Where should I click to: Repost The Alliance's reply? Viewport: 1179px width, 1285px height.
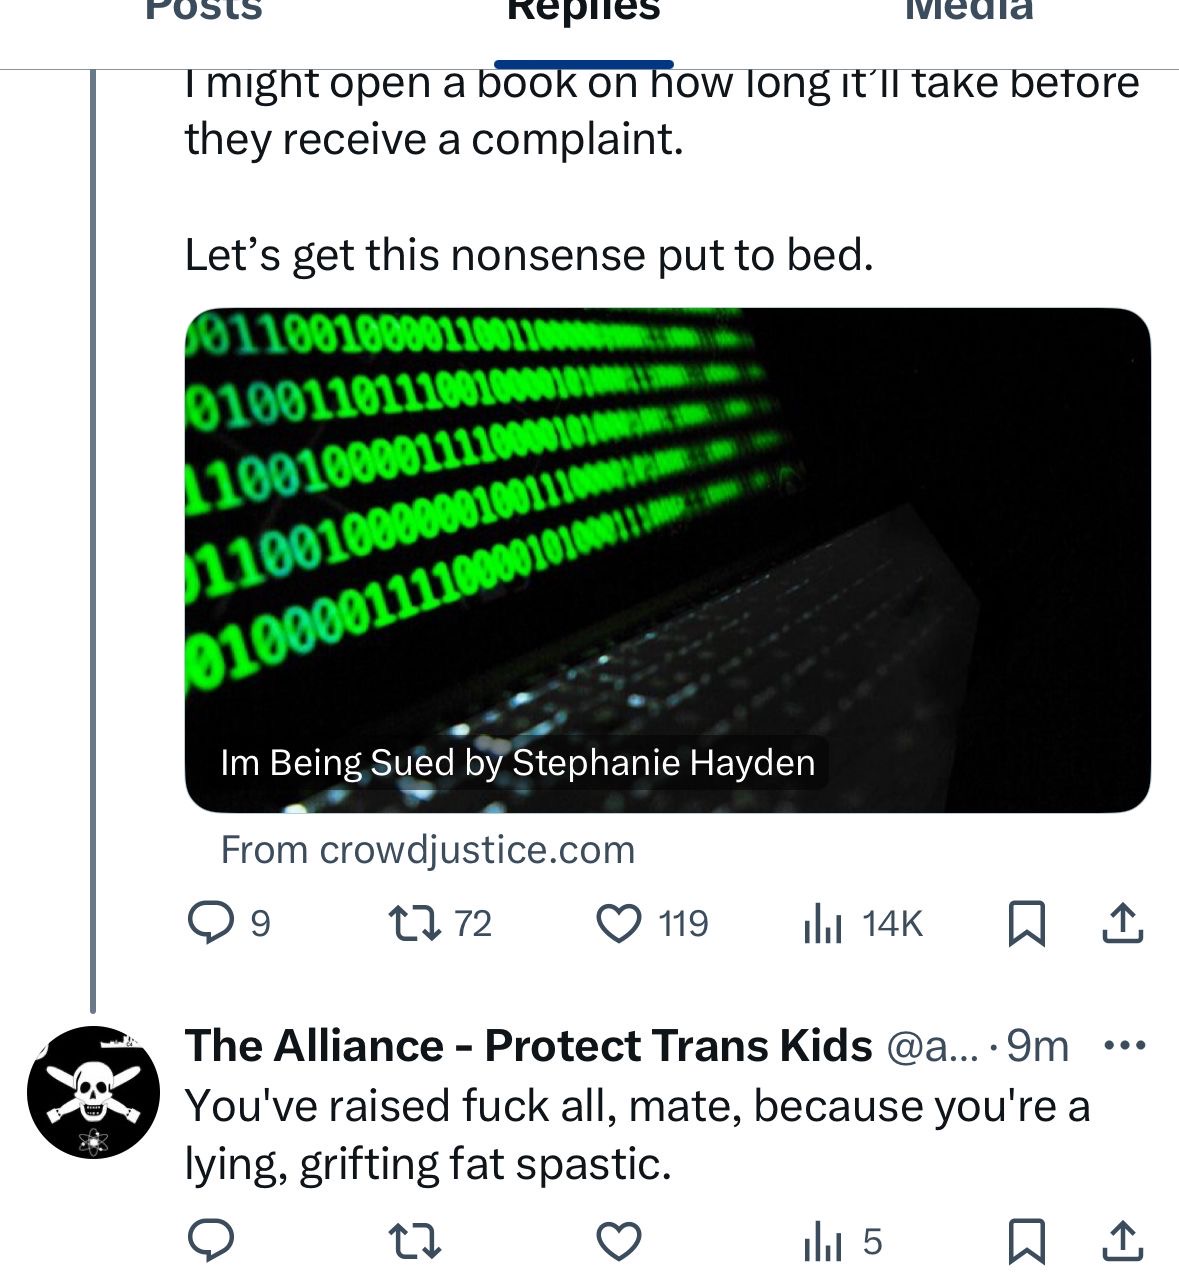pos(415,1242)
